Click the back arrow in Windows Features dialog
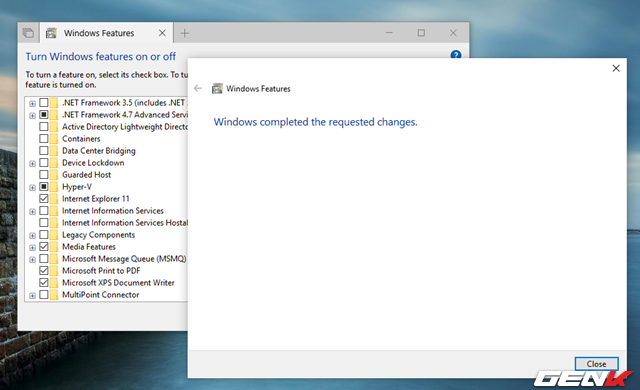 [198, 88]
